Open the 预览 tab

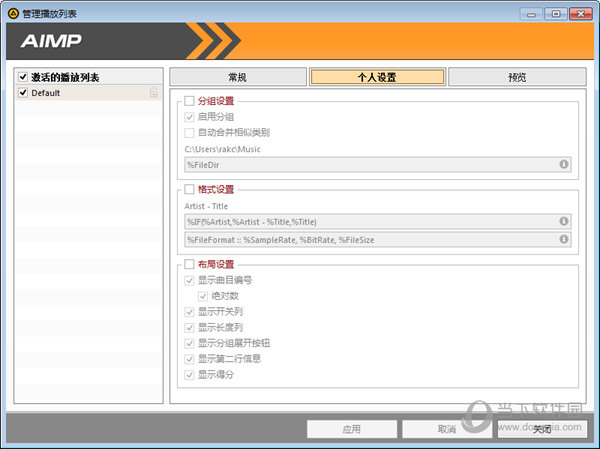point(517,77)
